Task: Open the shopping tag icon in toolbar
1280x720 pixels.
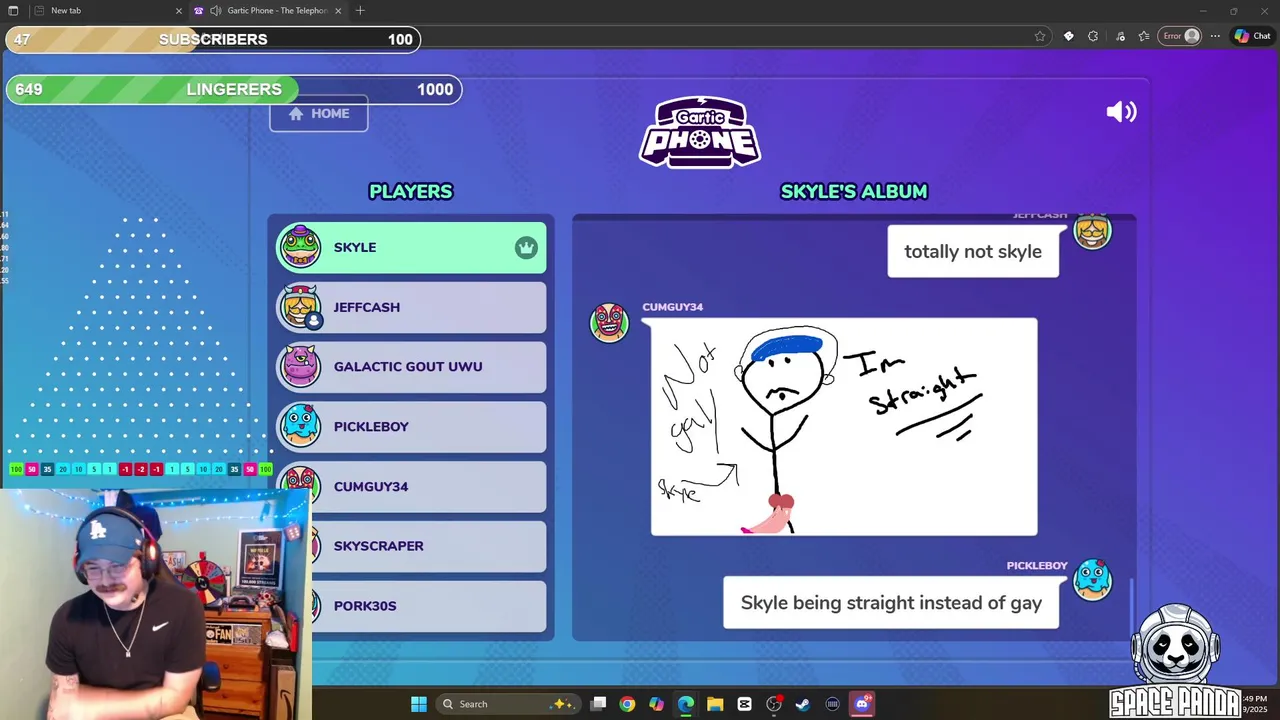Action: coord(1068,36)
